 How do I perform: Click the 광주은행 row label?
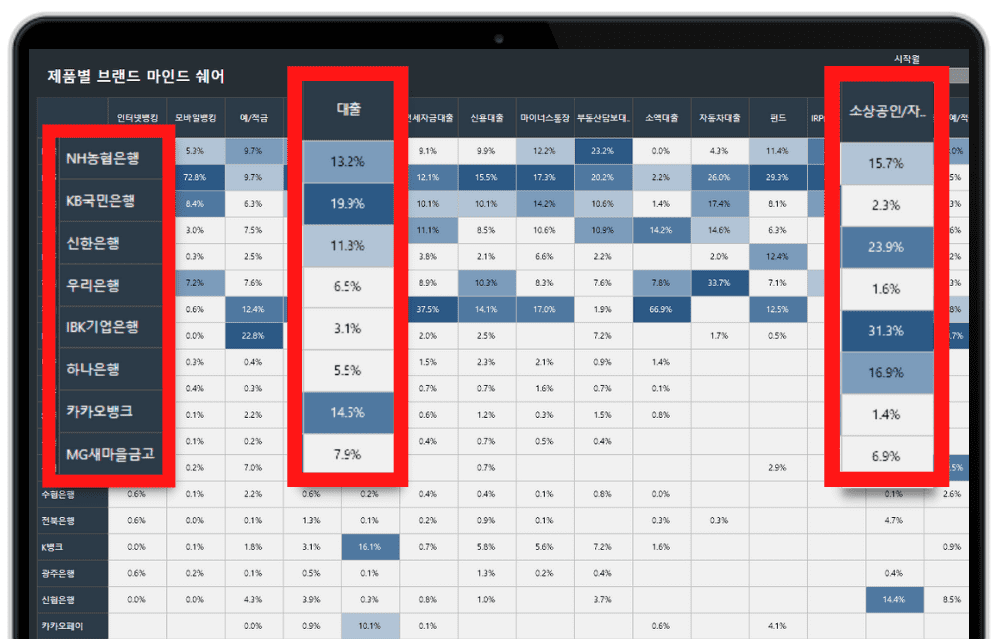pos(73,573)
